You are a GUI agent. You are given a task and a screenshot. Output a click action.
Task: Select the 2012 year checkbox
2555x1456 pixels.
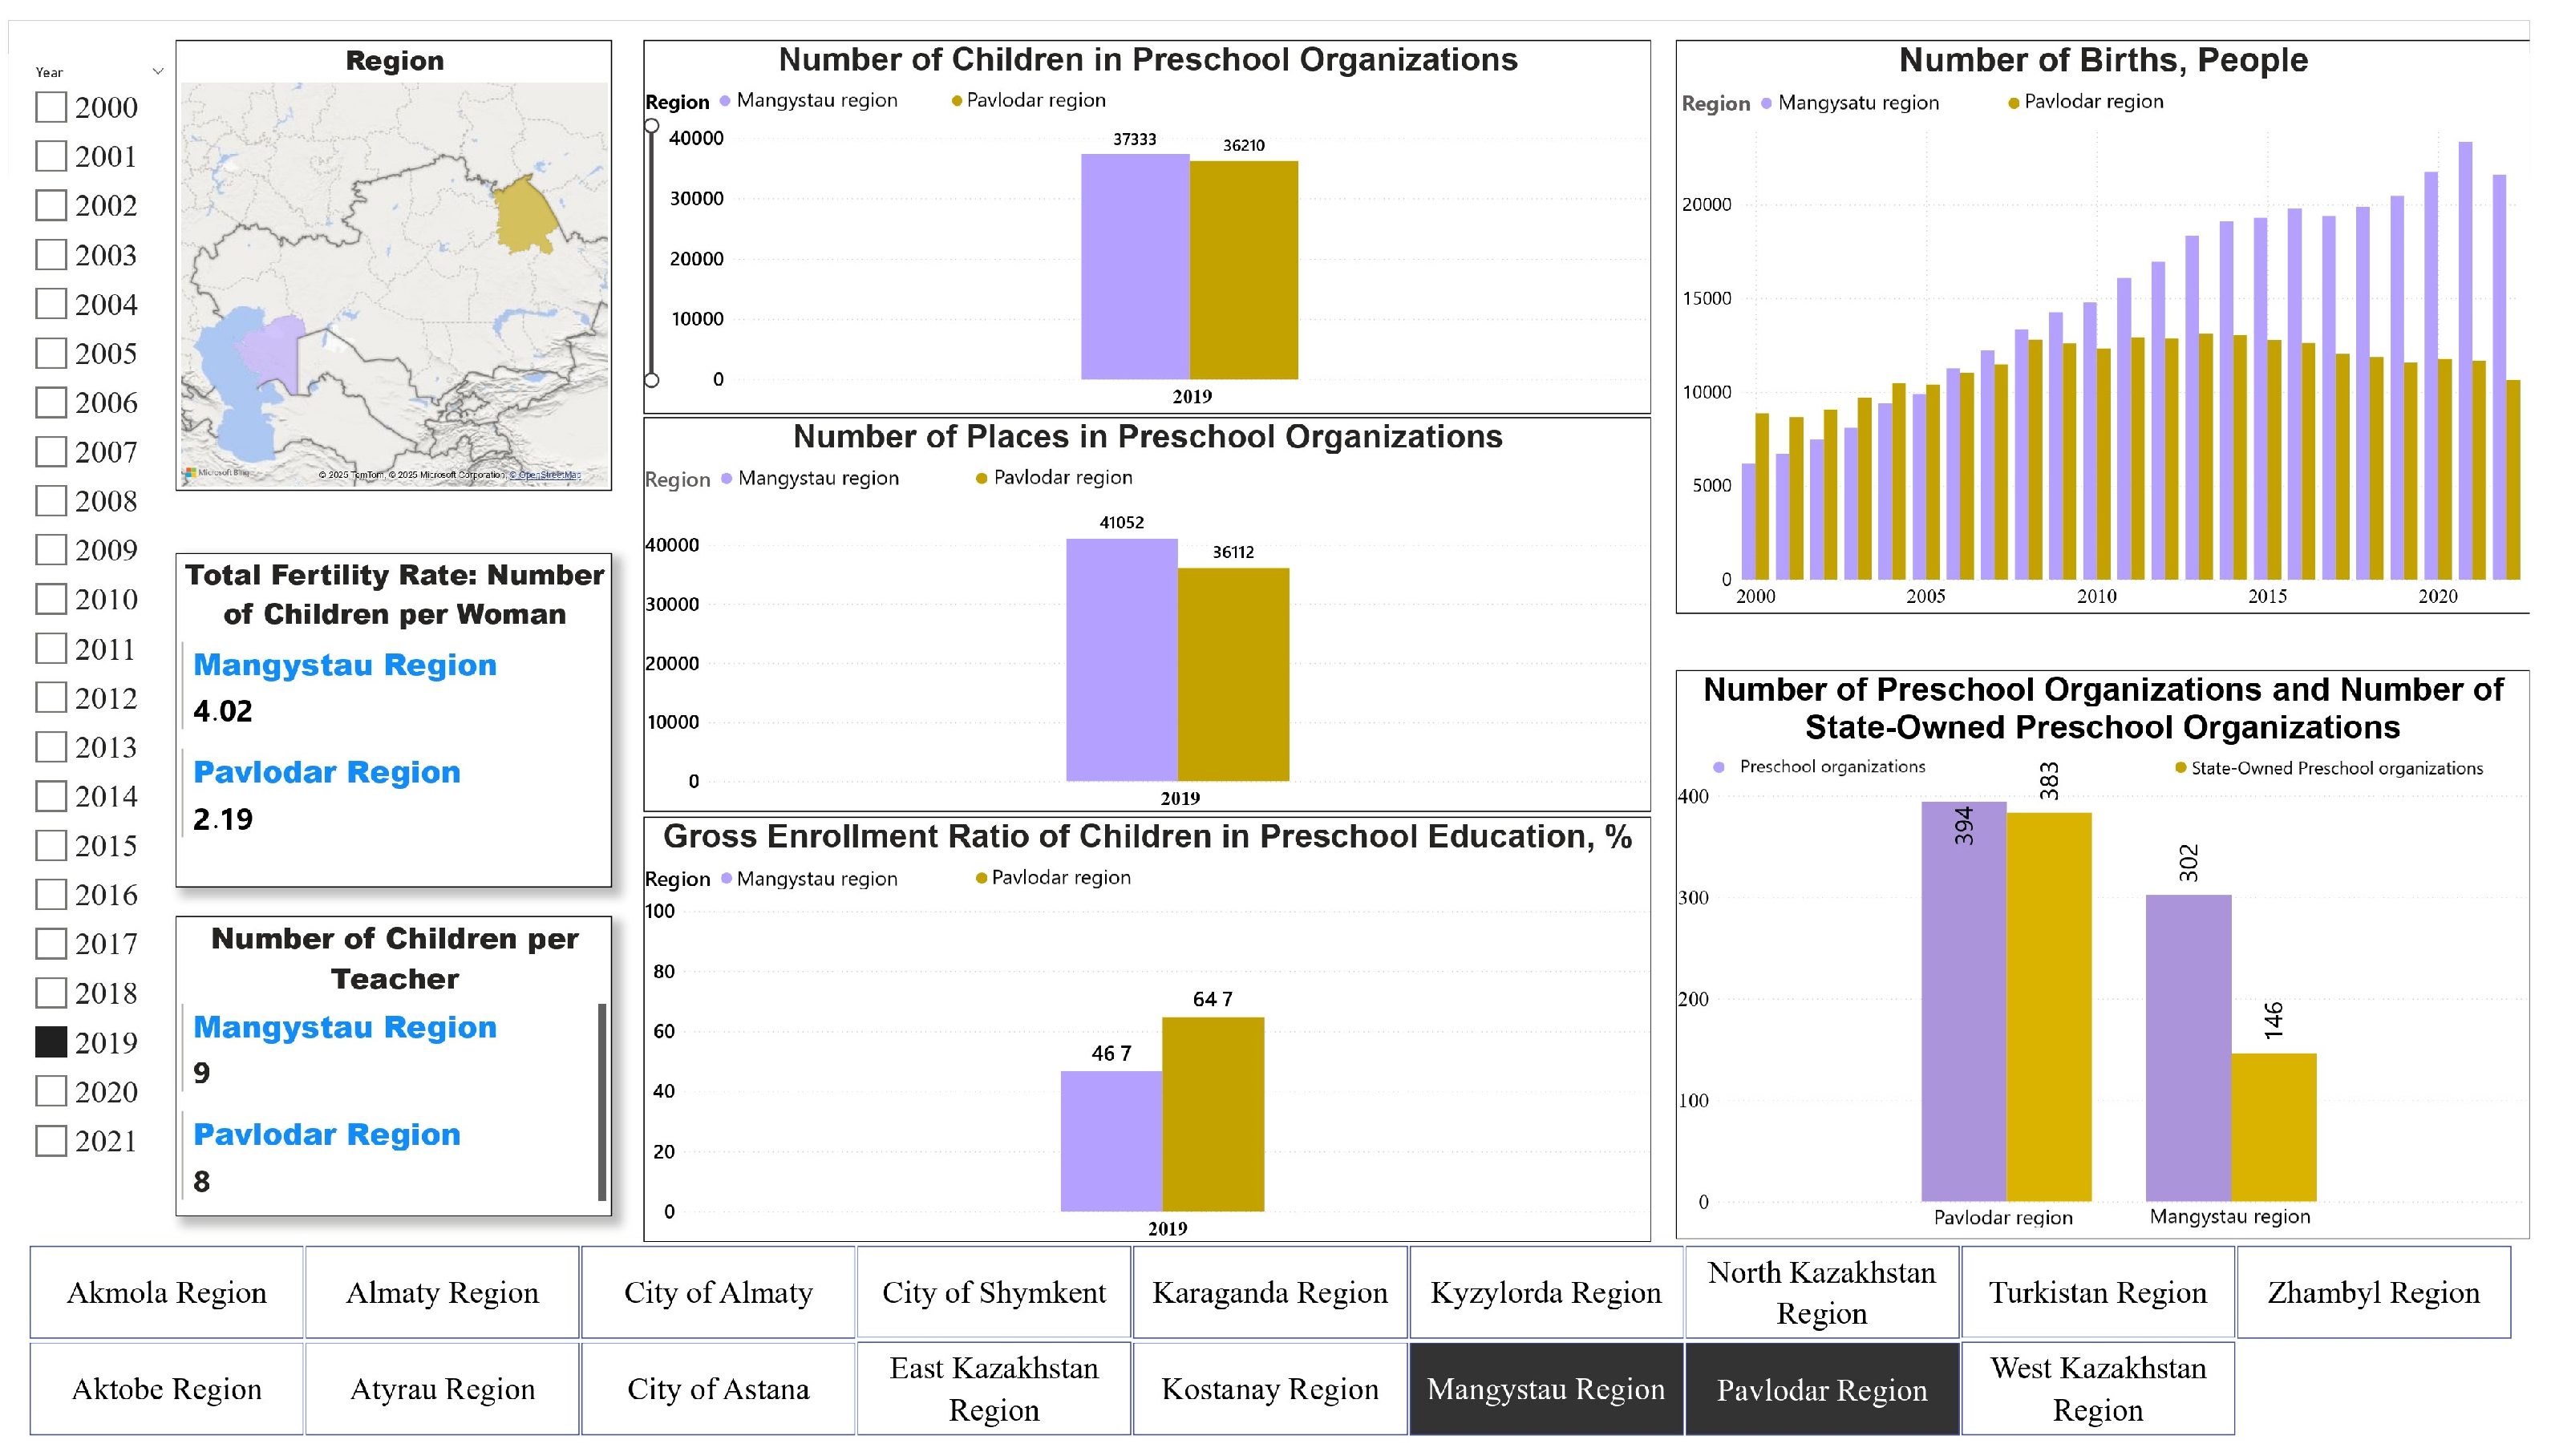pyautogui.click(x=51, y=697)
